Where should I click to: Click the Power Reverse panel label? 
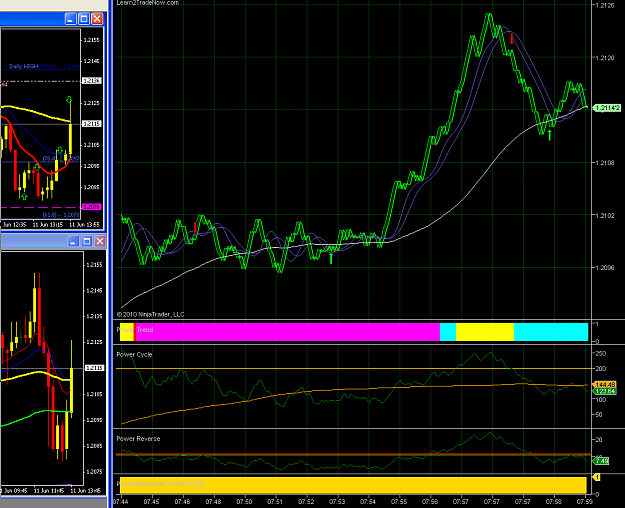pyautogui.click(x=138, y=439)
